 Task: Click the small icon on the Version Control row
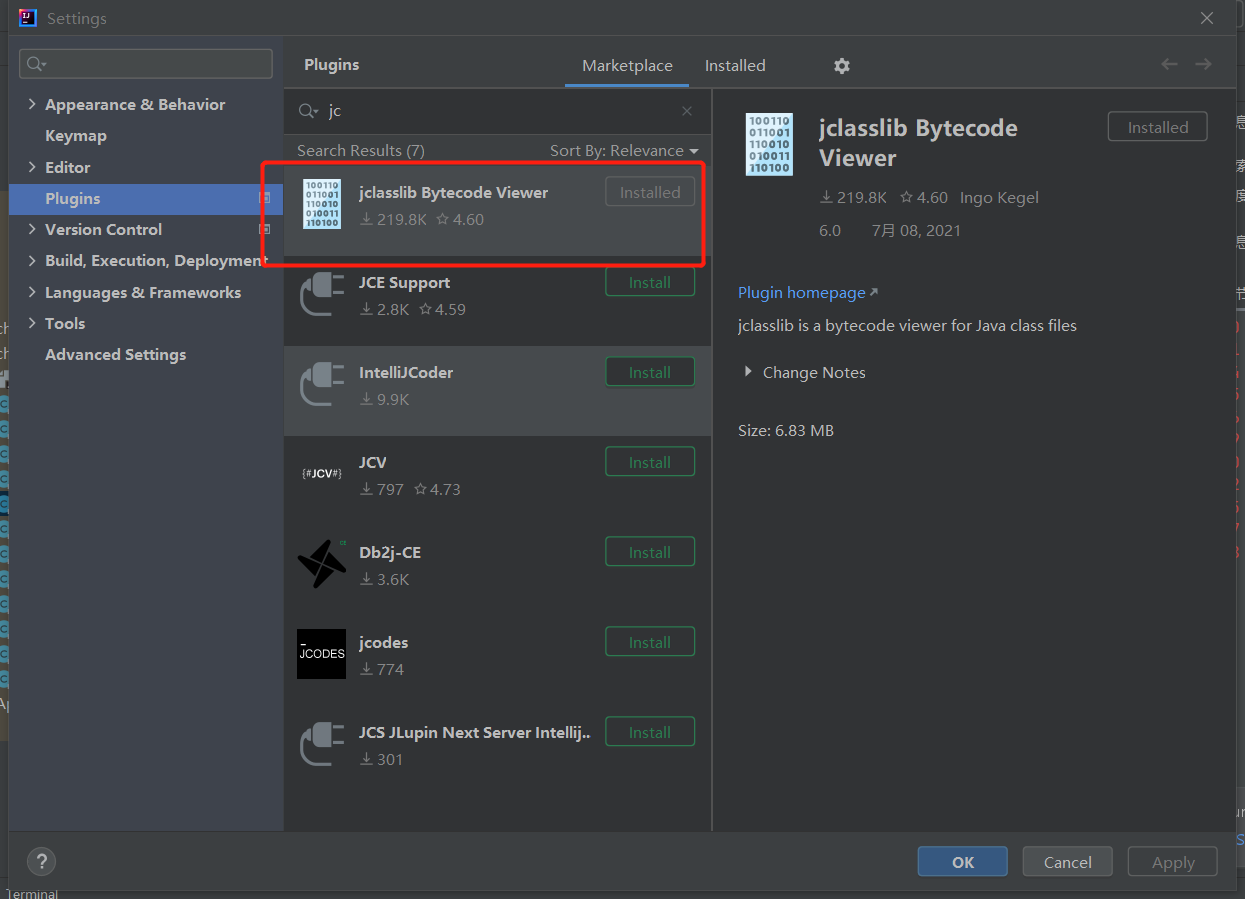(264, 229)
